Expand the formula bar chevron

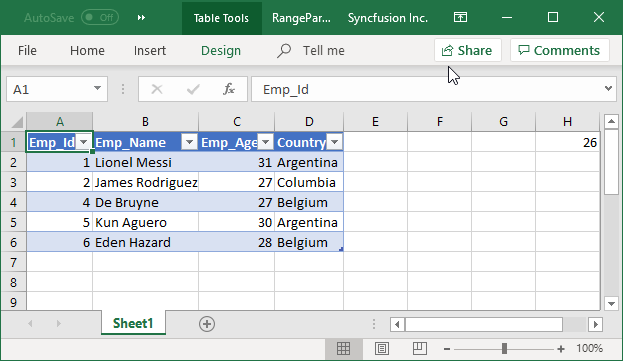click(x=608, y=89)
